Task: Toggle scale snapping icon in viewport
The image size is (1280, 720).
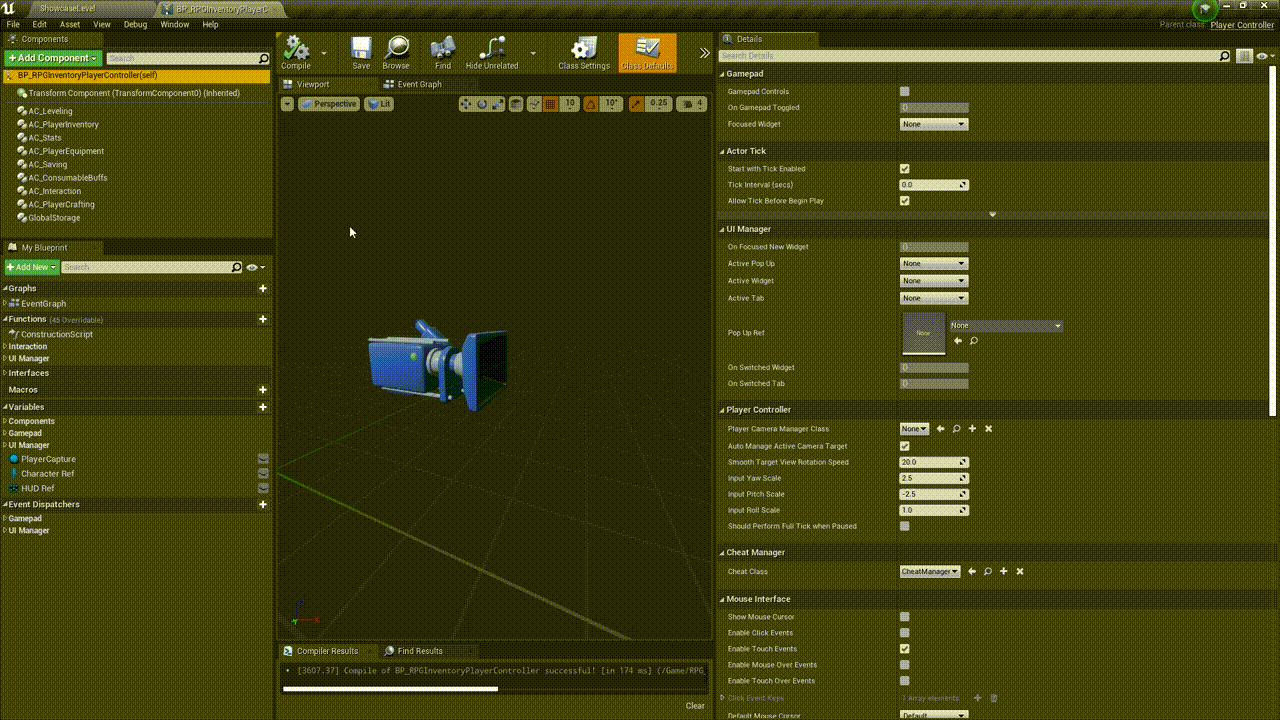Action: tap(636, 104)
